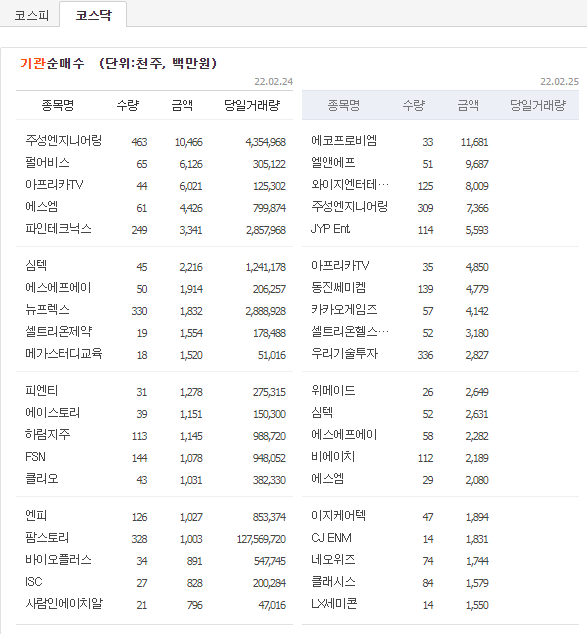This screenshot has height=634, width=587.
Task: Open 펄어비스 stock link
Action: coord(47,163)
